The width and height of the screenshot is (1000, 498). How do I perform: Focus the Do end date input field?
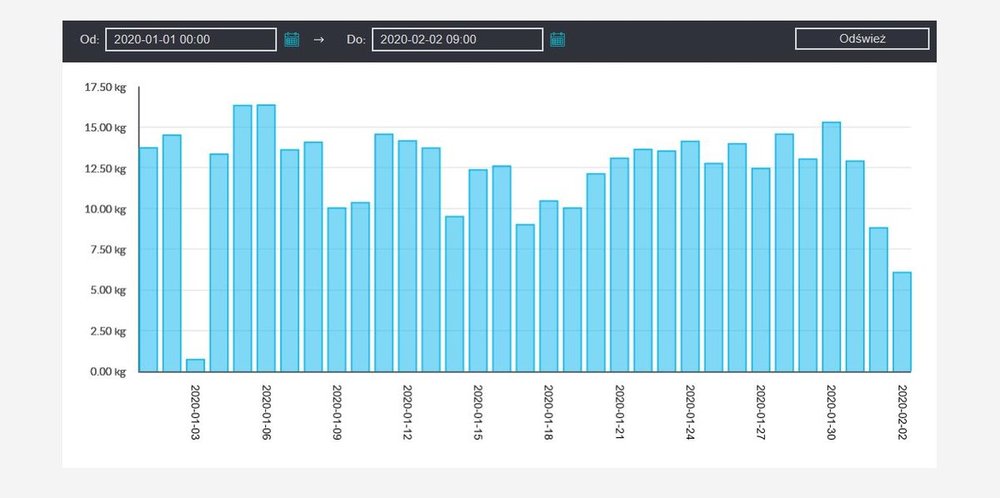coord(457,39)
